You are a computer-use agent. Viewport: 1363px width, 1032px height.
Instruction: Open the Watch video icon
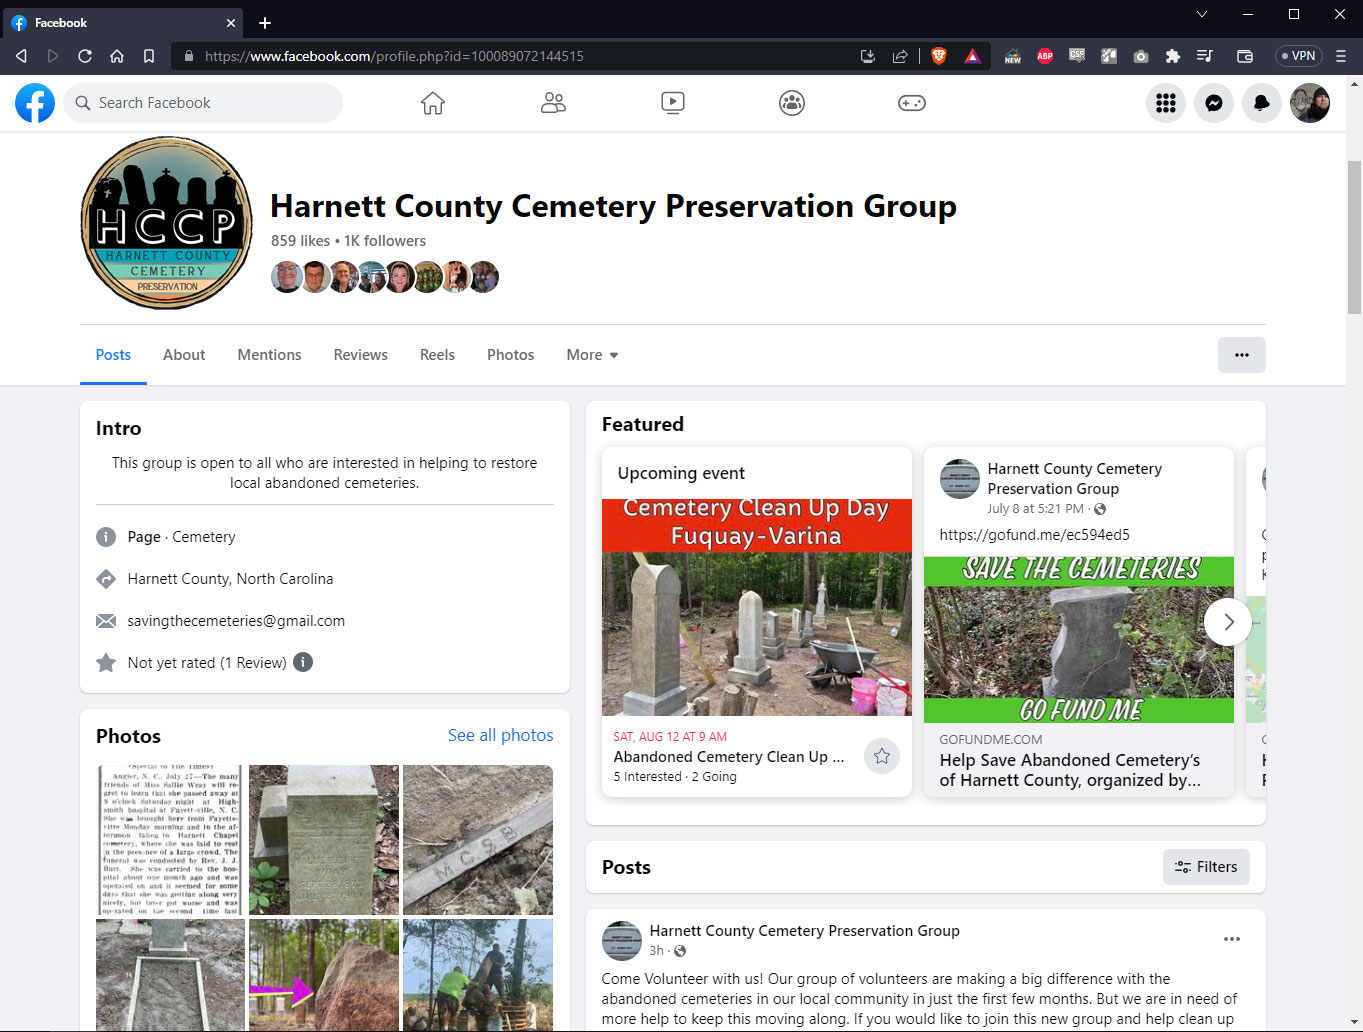[x=673, y=103]
